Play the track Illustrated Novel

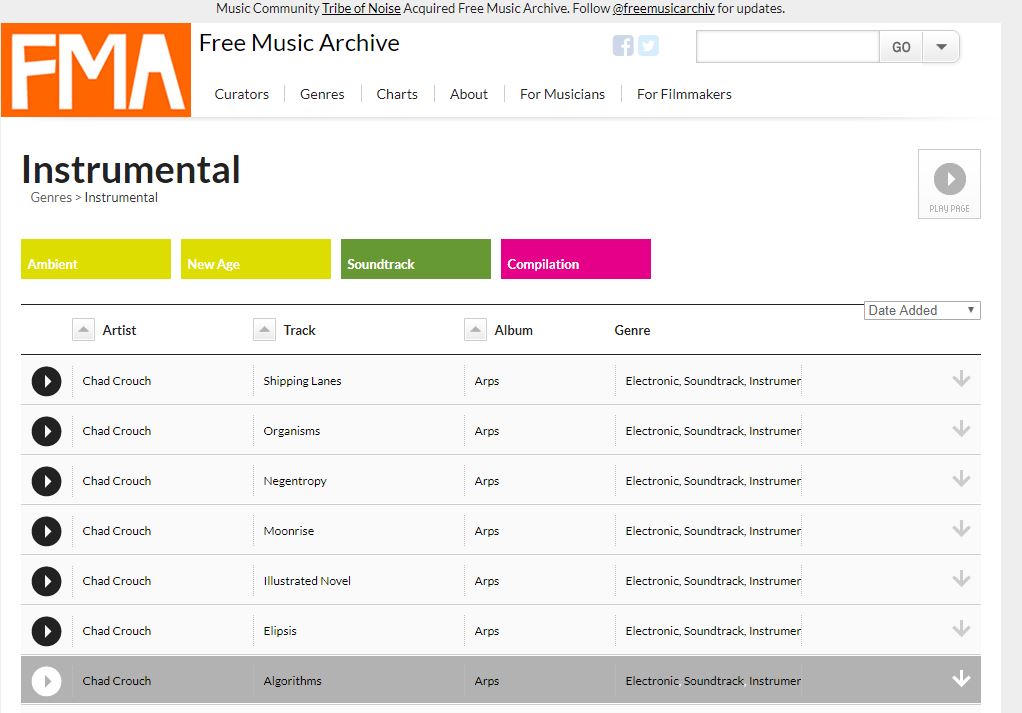(x=46, y=581)
